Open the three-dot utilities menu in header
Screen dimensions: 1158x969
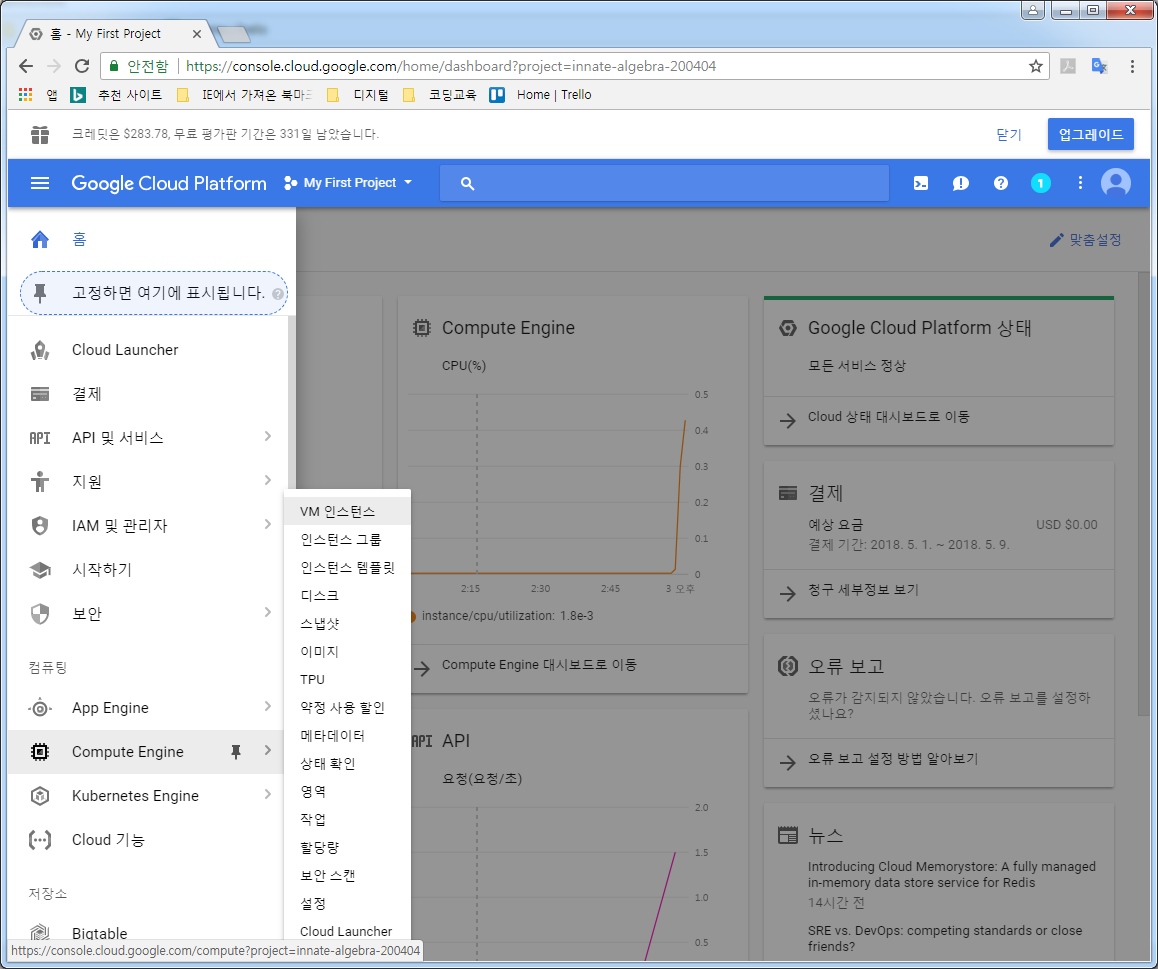pos(1080,183)
